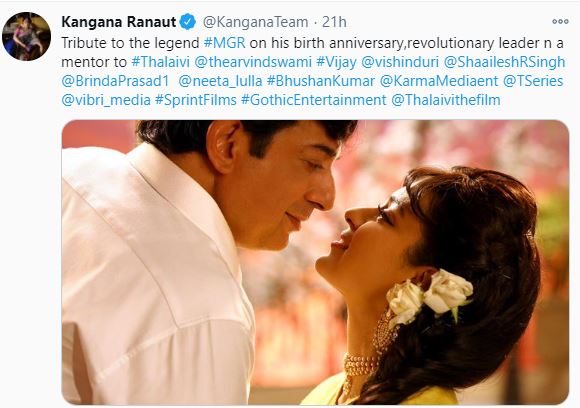Click the 21h timestamp
This screenshot has width=580, height=408.
tap(334, 22)
